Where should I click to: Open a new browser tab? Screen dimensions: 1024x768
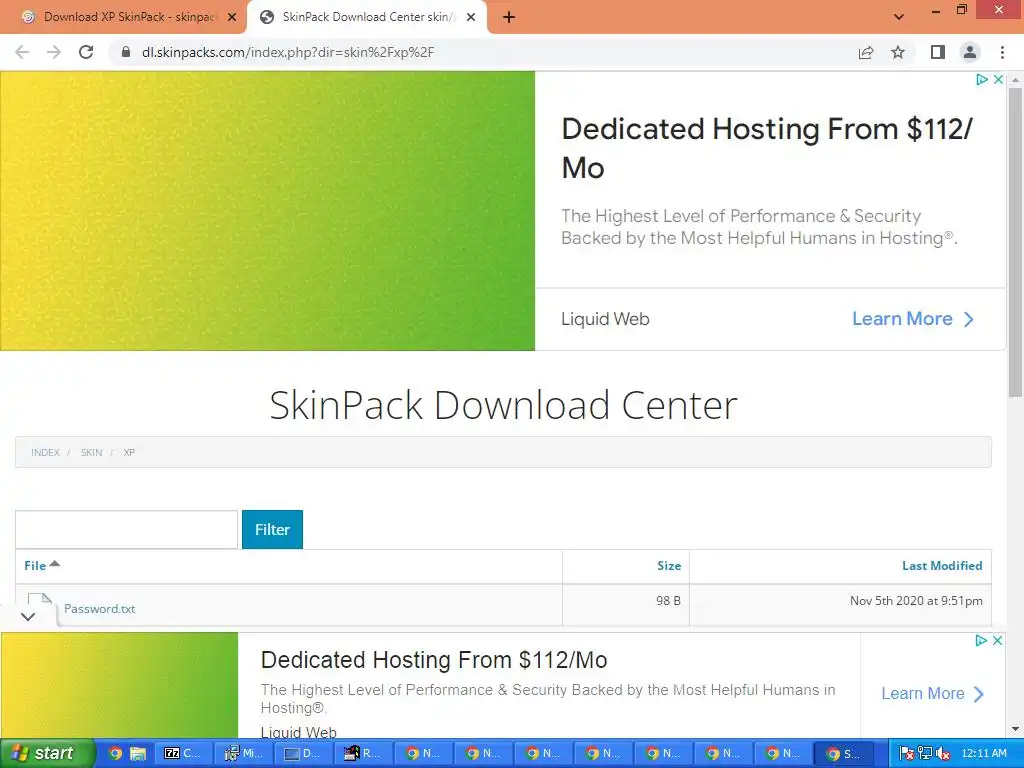click(509, 18)
